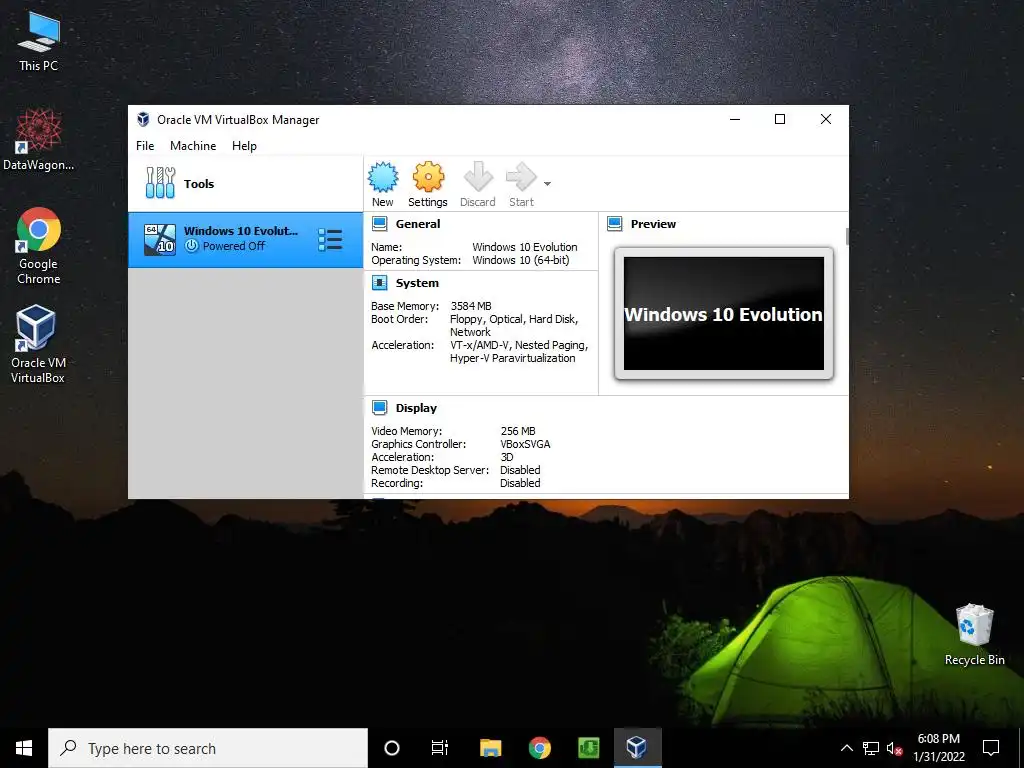The width and height of the screenshot is (1024, 768).
Task: Click the Discard toolbar icon
Action: (477, 185)
